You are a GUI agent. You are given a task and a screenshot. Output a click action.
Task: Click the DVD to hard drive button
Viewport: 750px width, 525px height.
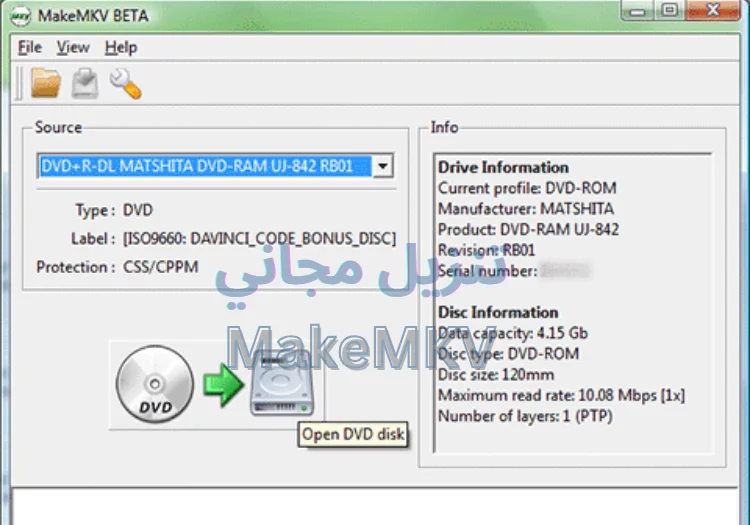[216, 384]
